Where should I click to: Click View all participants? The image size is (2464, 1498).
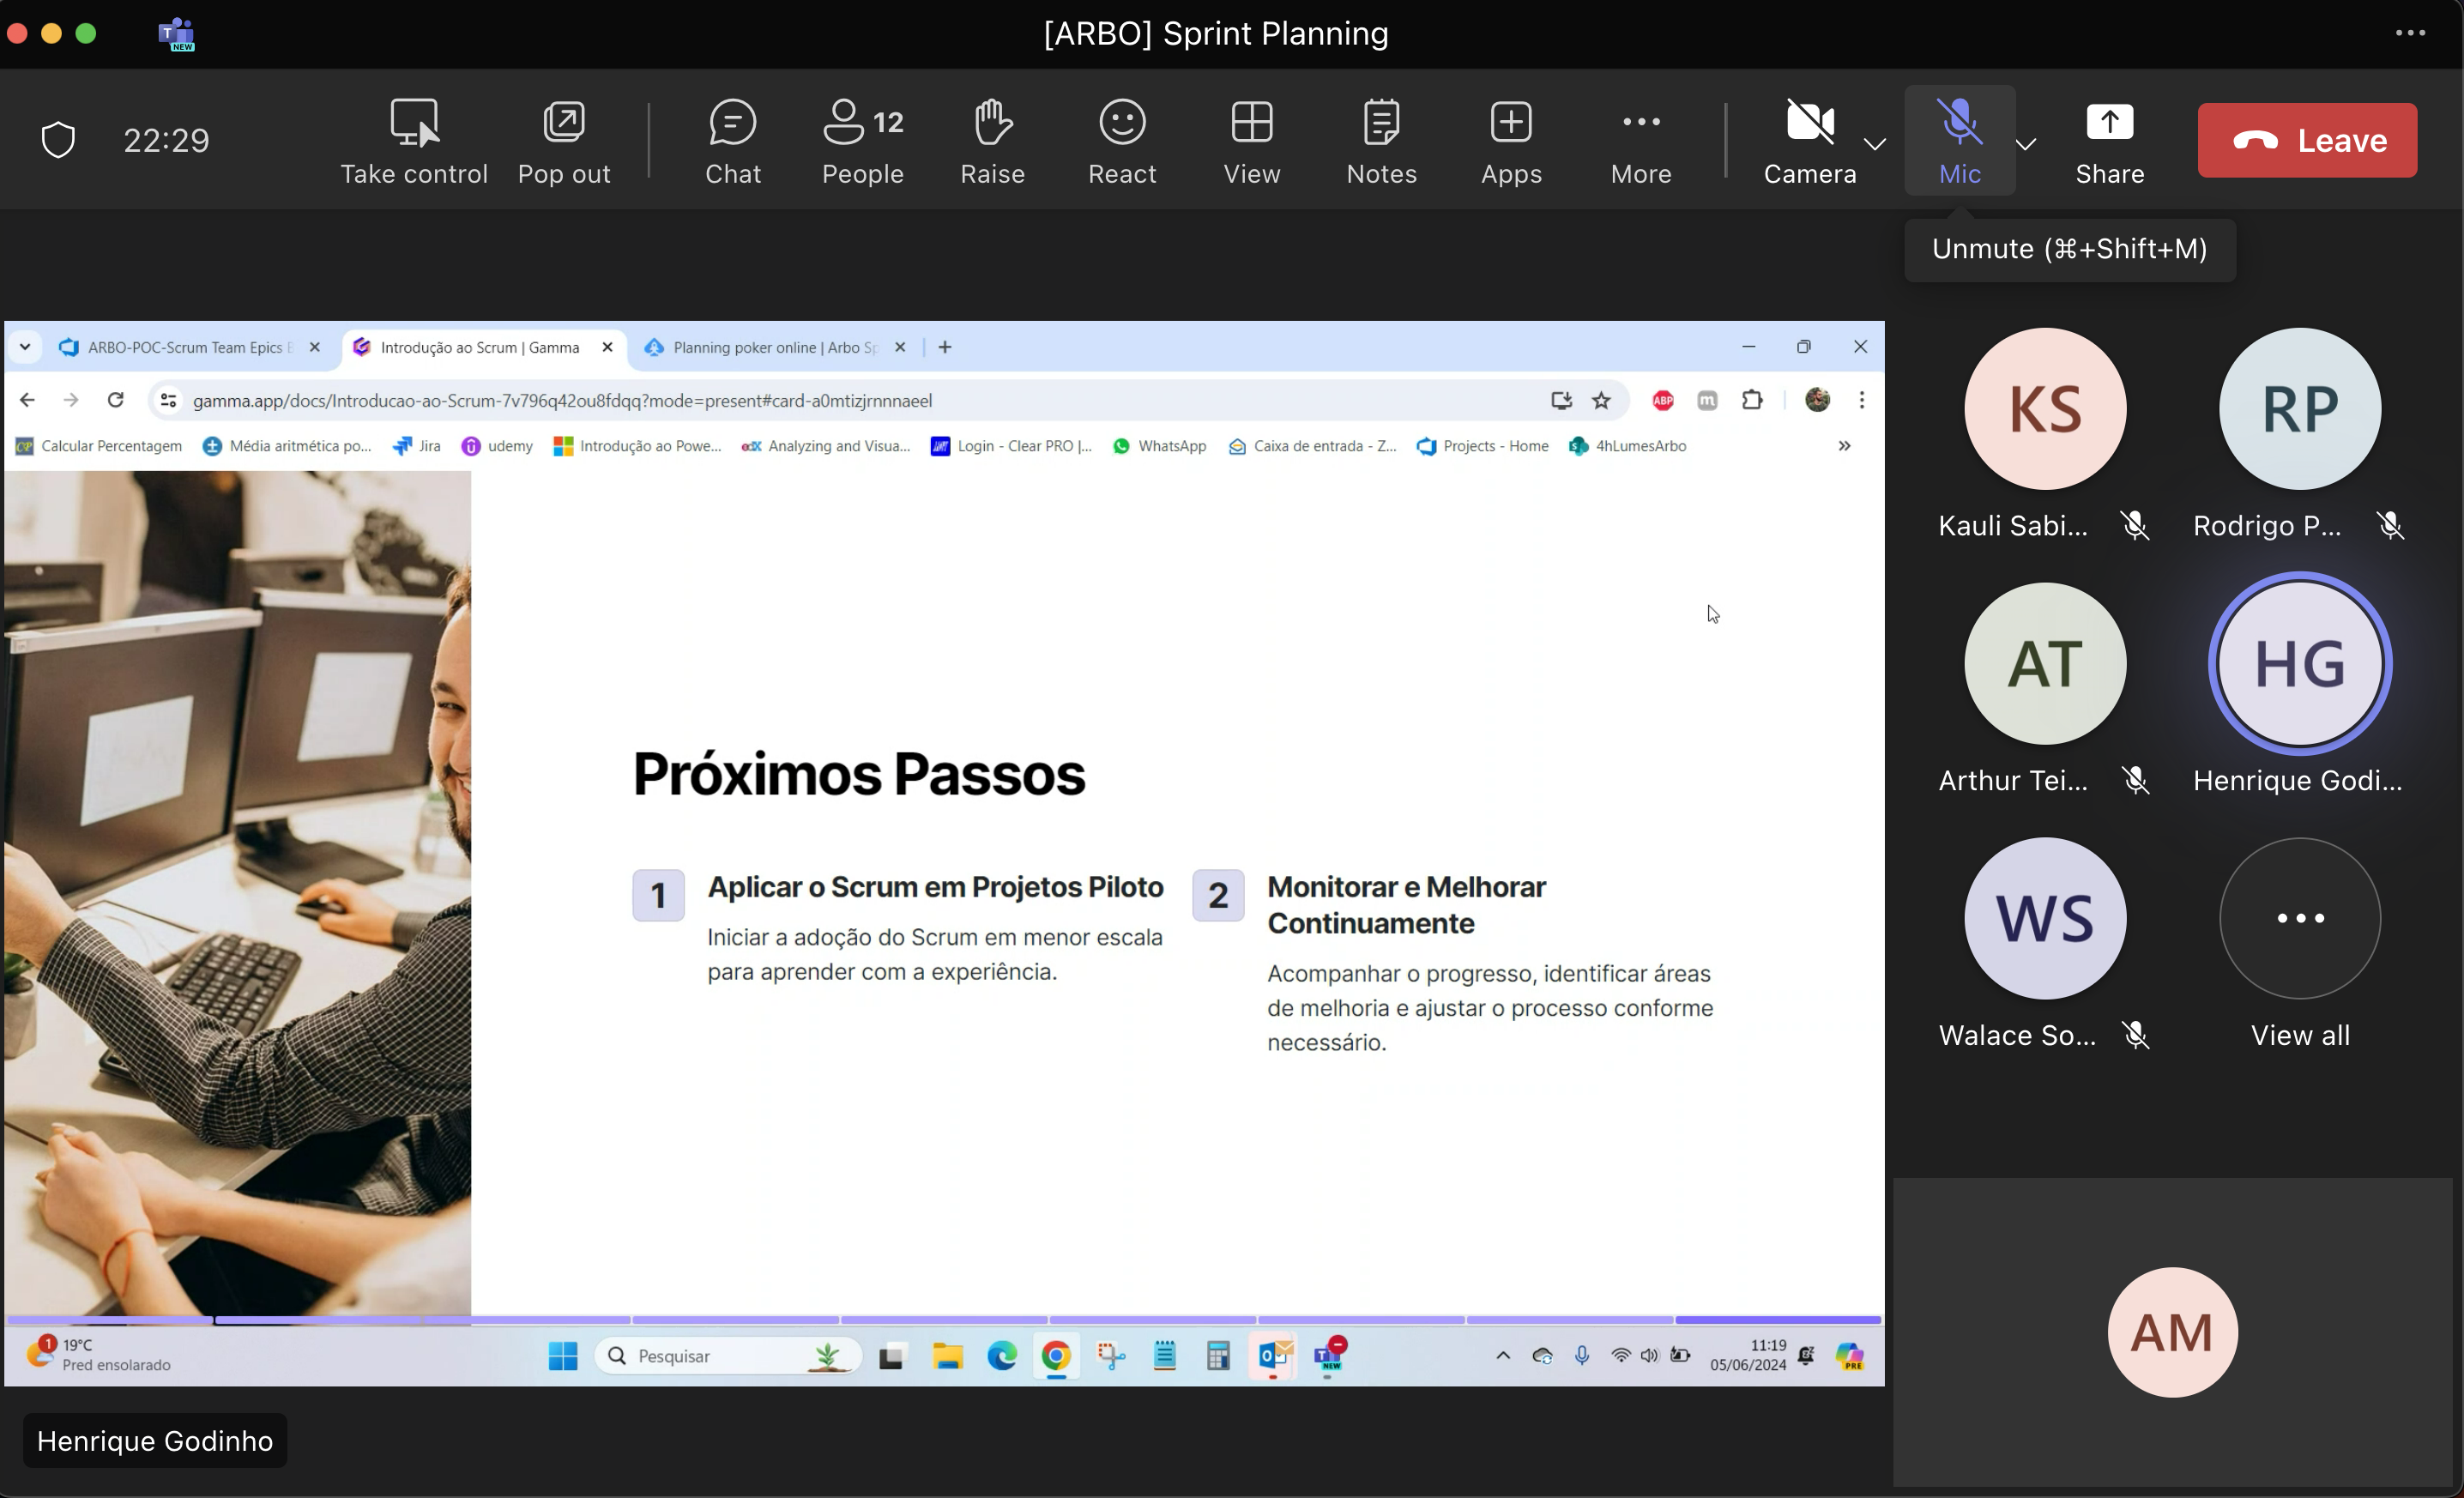point(2299,918)
